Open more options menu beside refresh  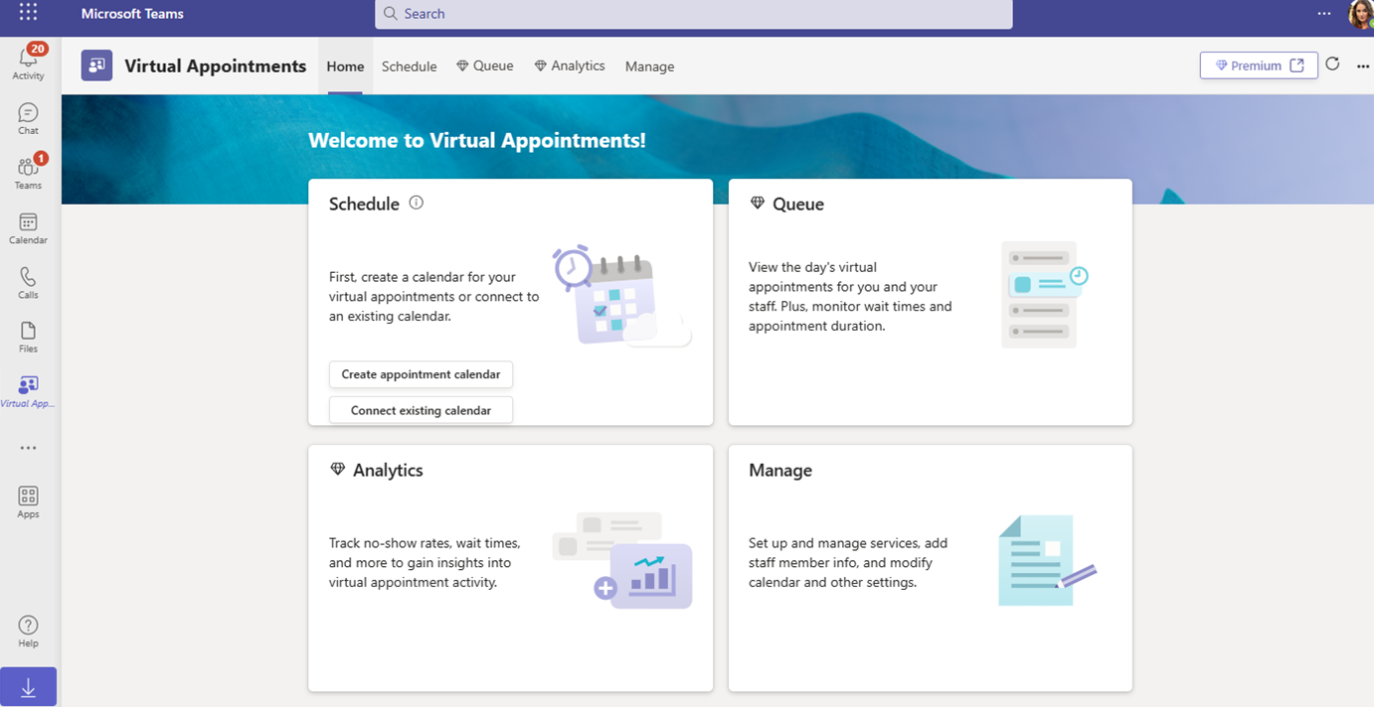tap(1362, 66)
